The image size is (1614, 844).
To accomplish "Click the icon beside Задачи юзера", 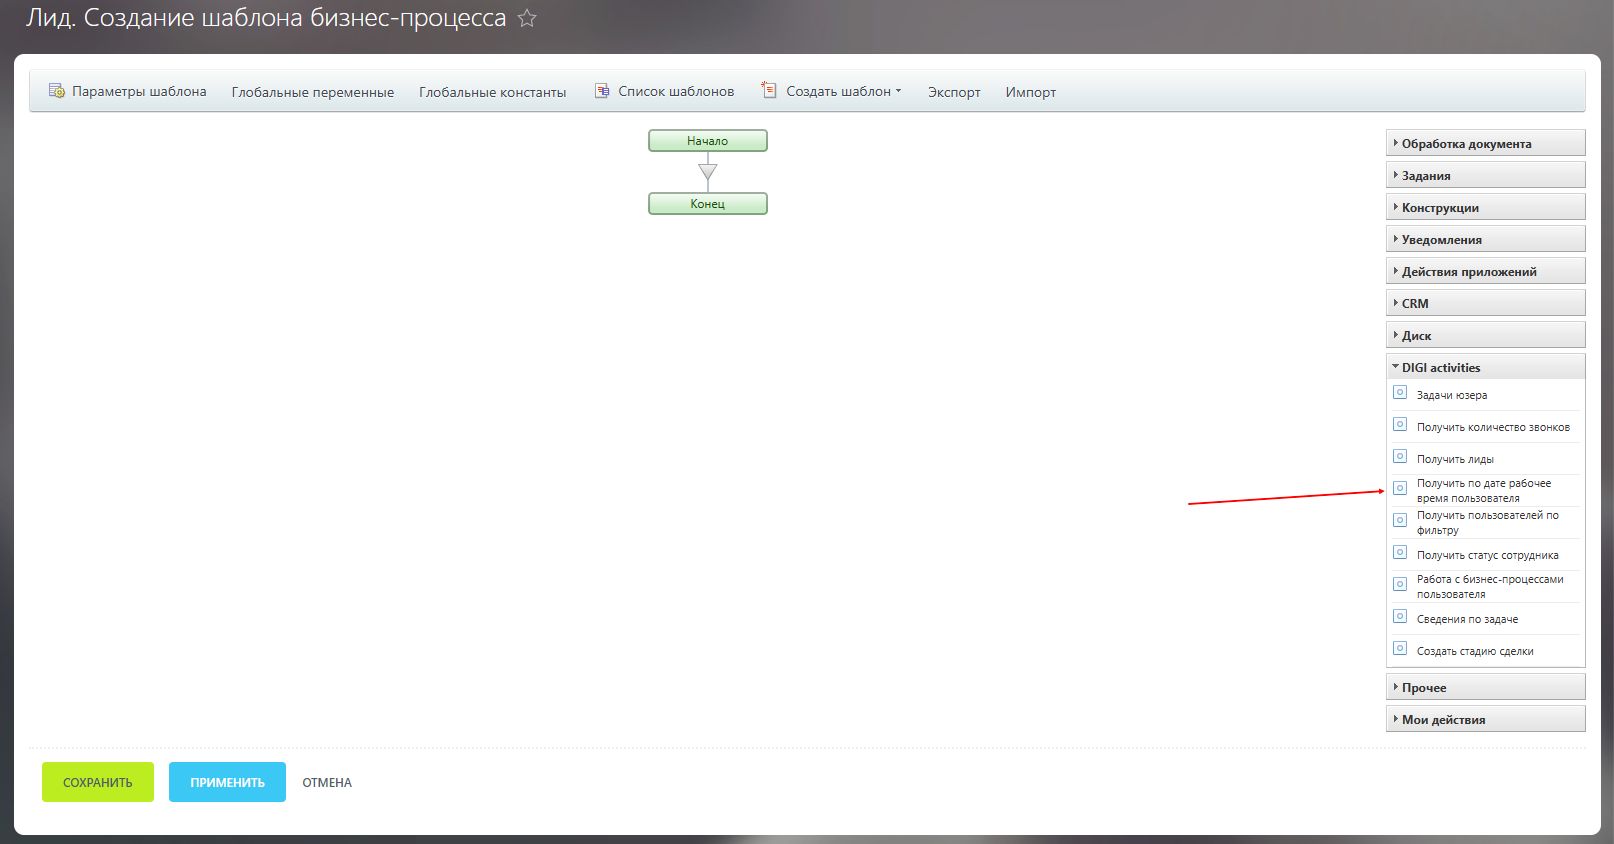I will (1400, 392).
